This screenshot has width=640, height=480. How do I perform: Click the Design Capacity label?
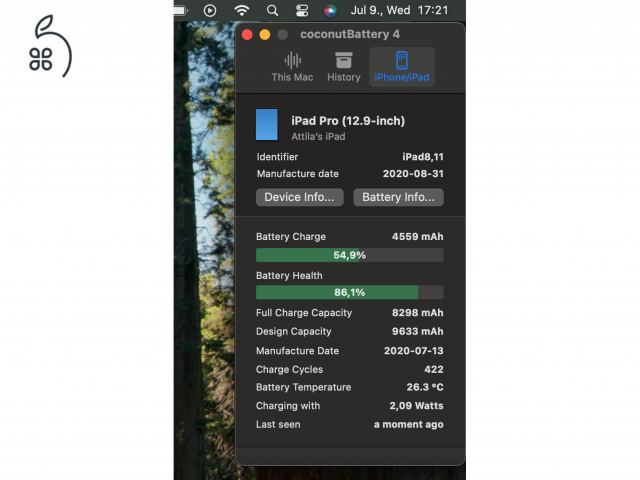293,332
